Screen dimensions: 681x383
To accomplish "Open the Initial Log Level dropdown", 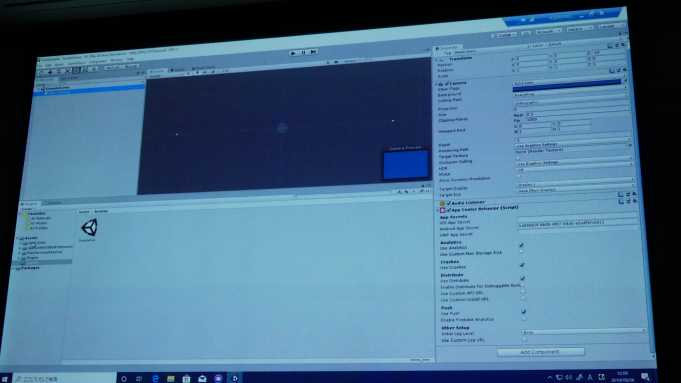I will [x=584, y=331].
